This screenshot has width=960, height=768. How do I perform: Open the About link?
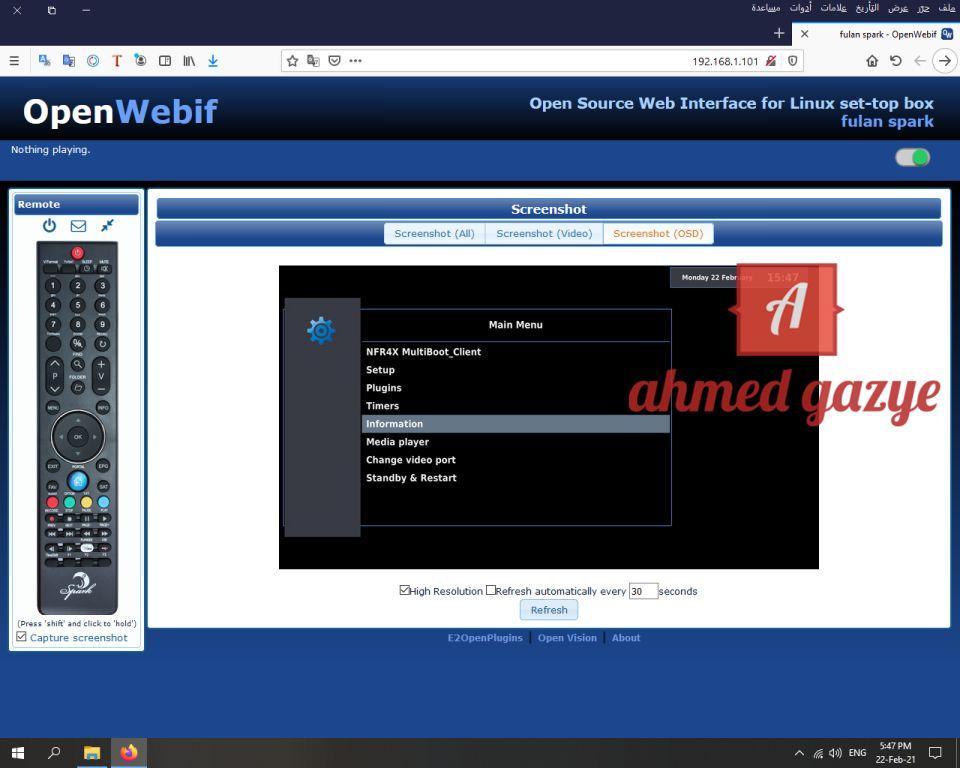(x=626, y=638)
